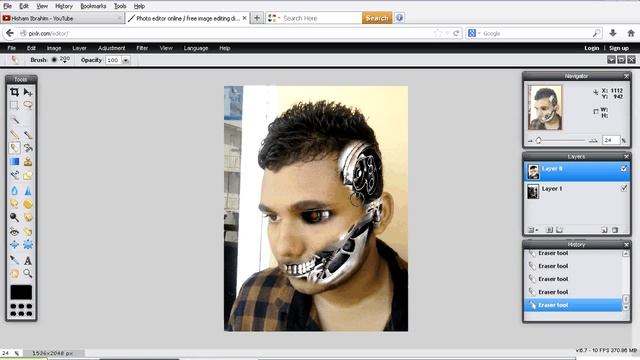The image size is (640, 360).
Task: Select the Type text tool
Action: [28, 260]
